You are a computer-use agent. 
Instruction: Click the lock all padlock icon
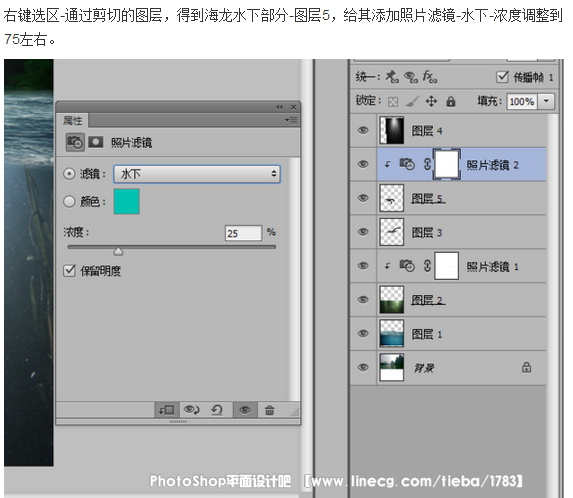pos(451,101)
